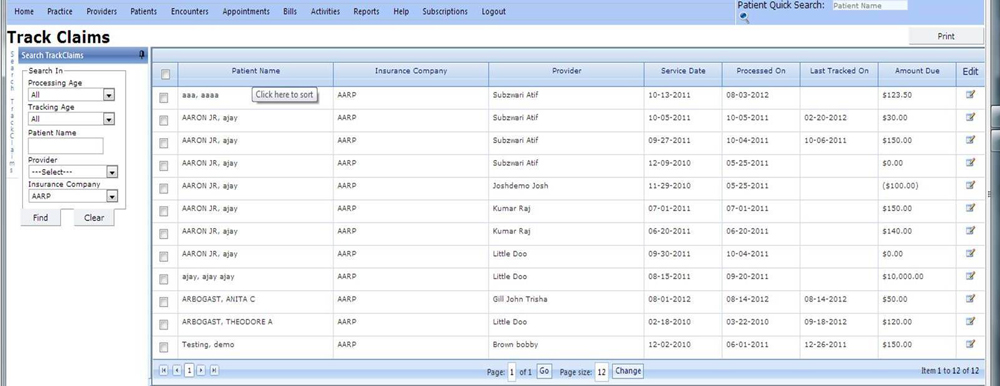Edit the ARBOGAST, THEODORE A claim
Screen dimensions: 1000x386
point(971,321)
